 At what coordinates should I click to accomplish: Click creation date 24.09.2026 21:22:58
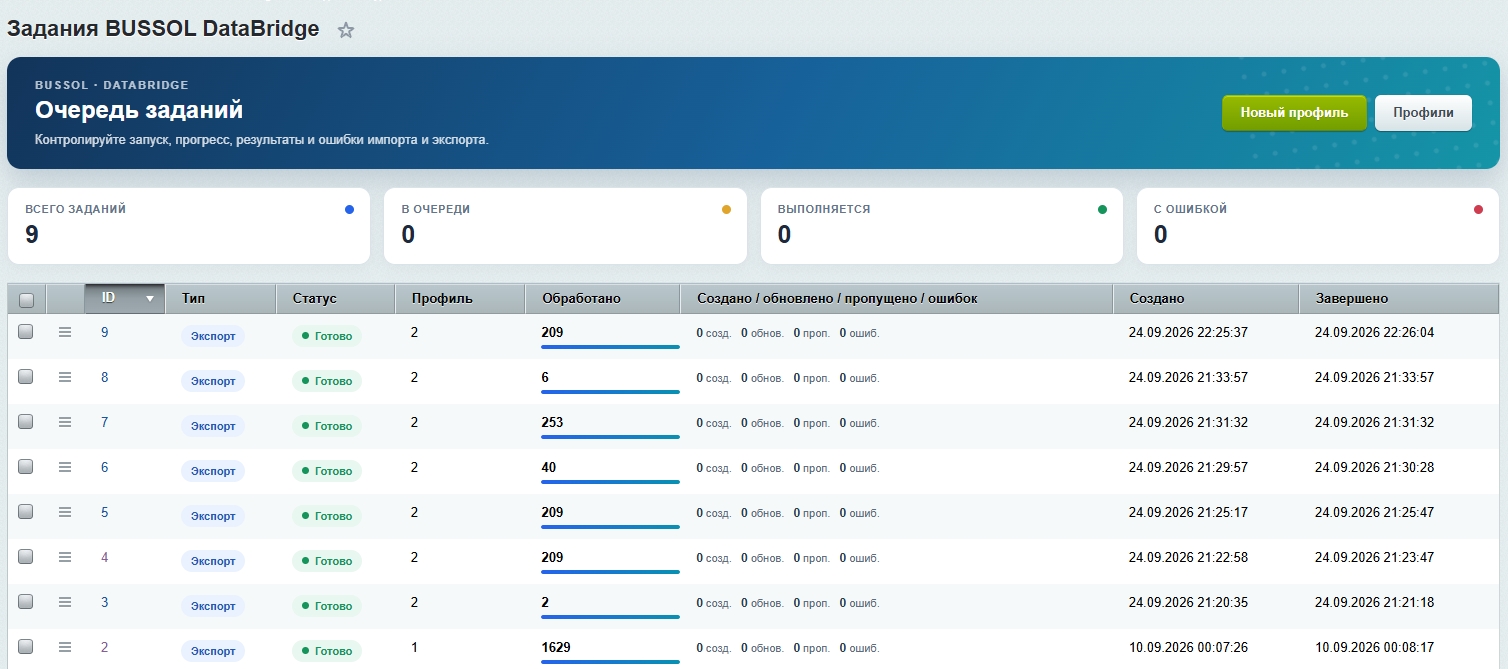coord(1188,557)
